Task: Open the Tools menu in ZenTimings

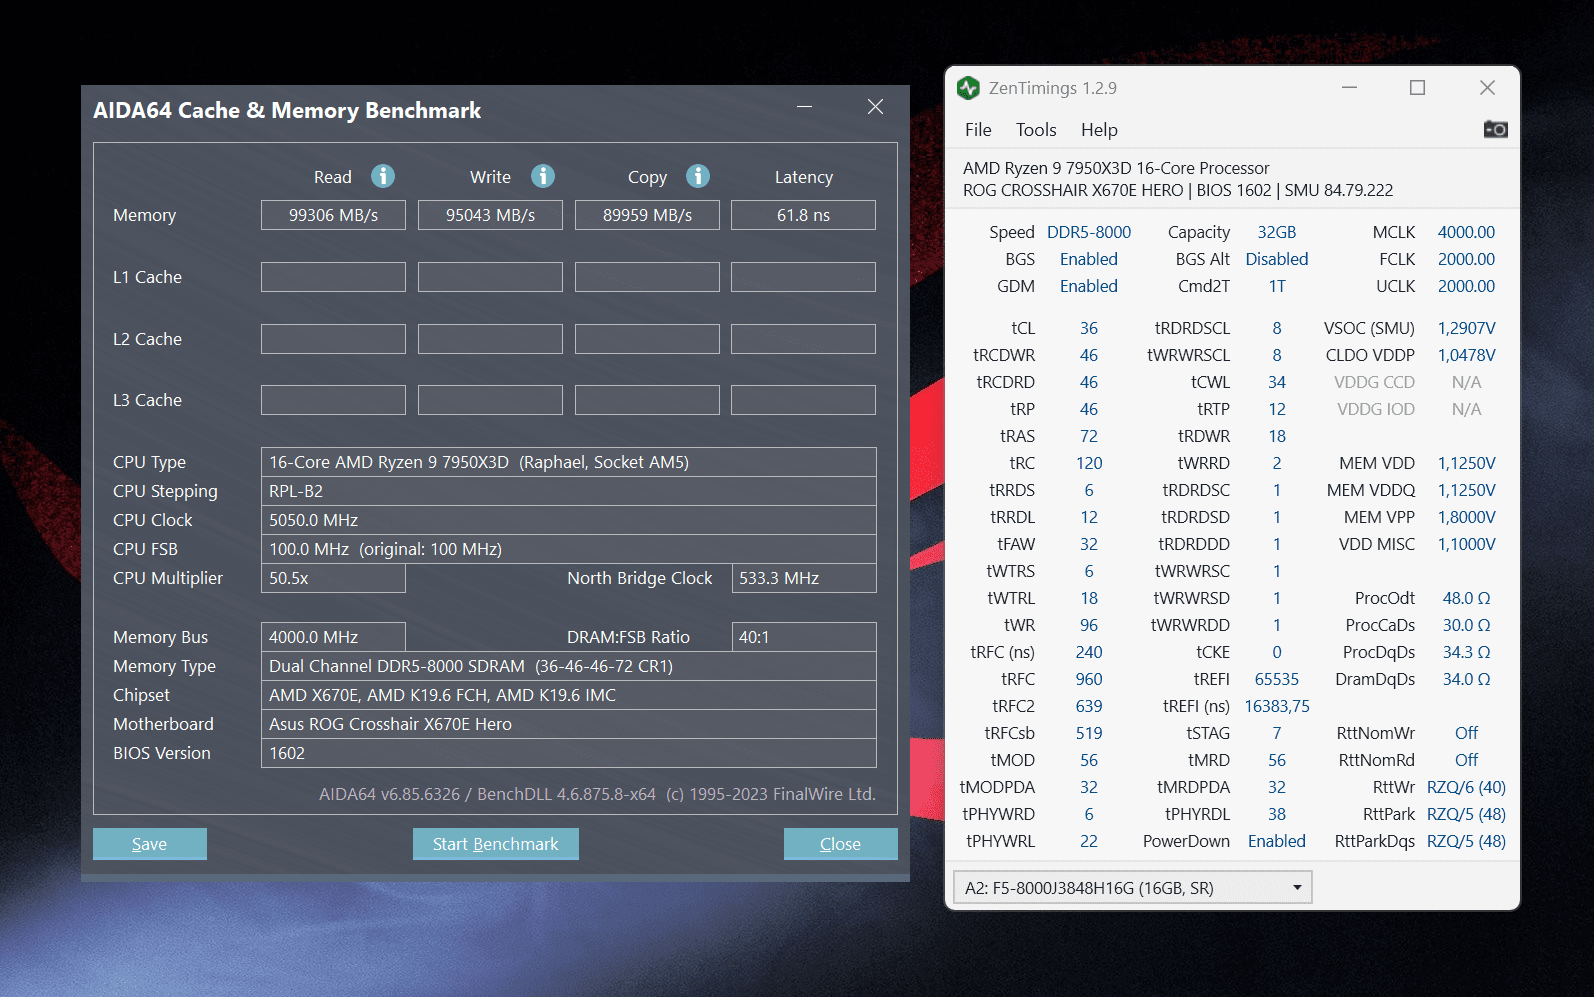Action: pyautogui.click(x=1036, y=130)
